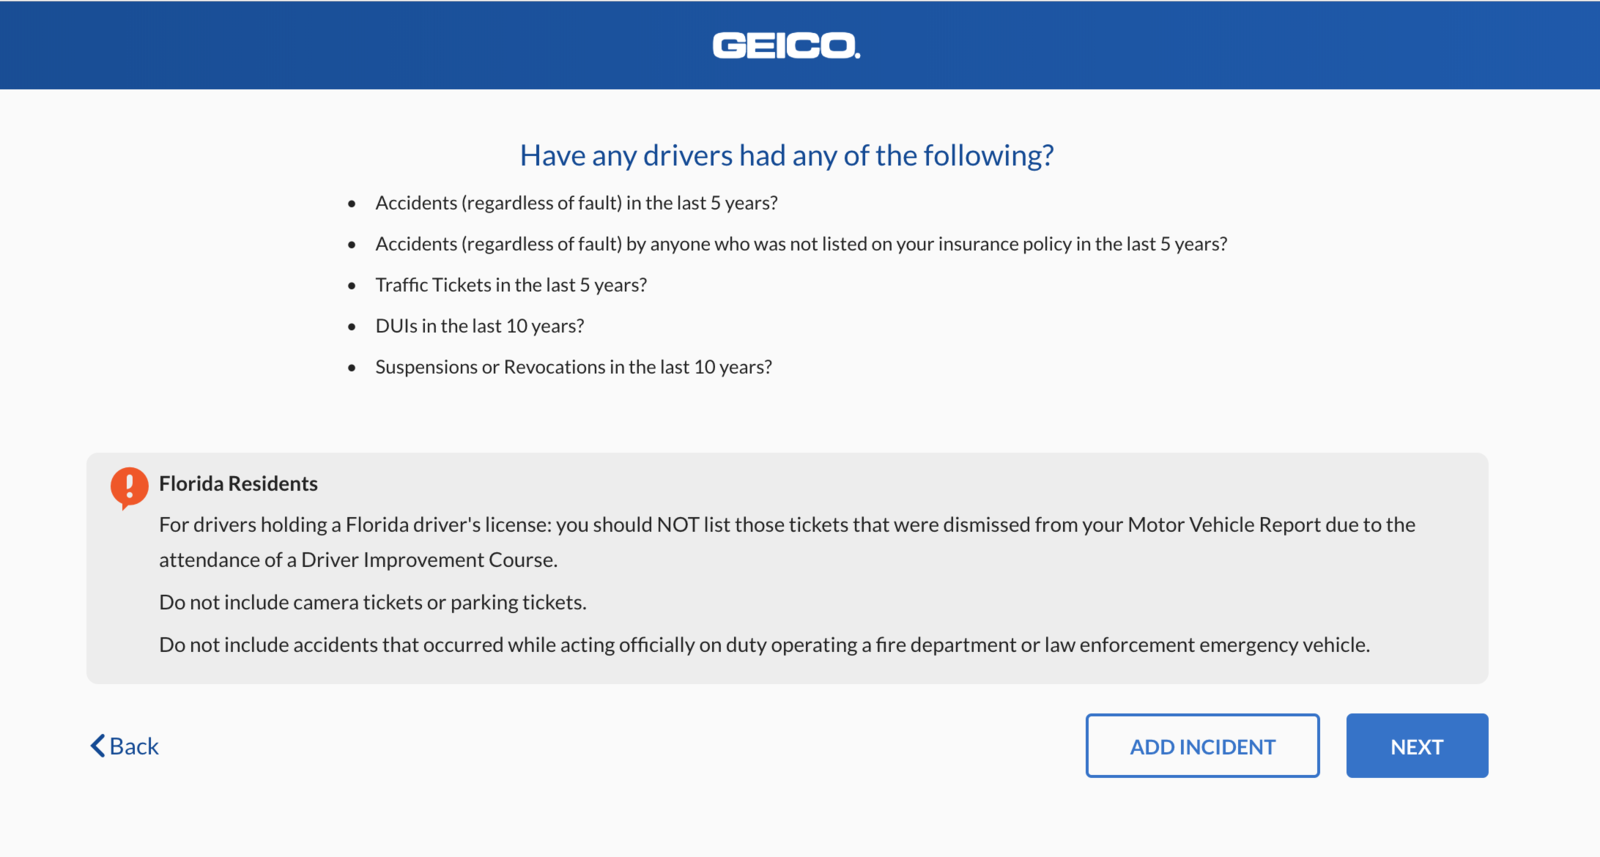Click the bullet dot beside Traffic Tickets
Screen dimensions: 1600x857
pos(352,286)
